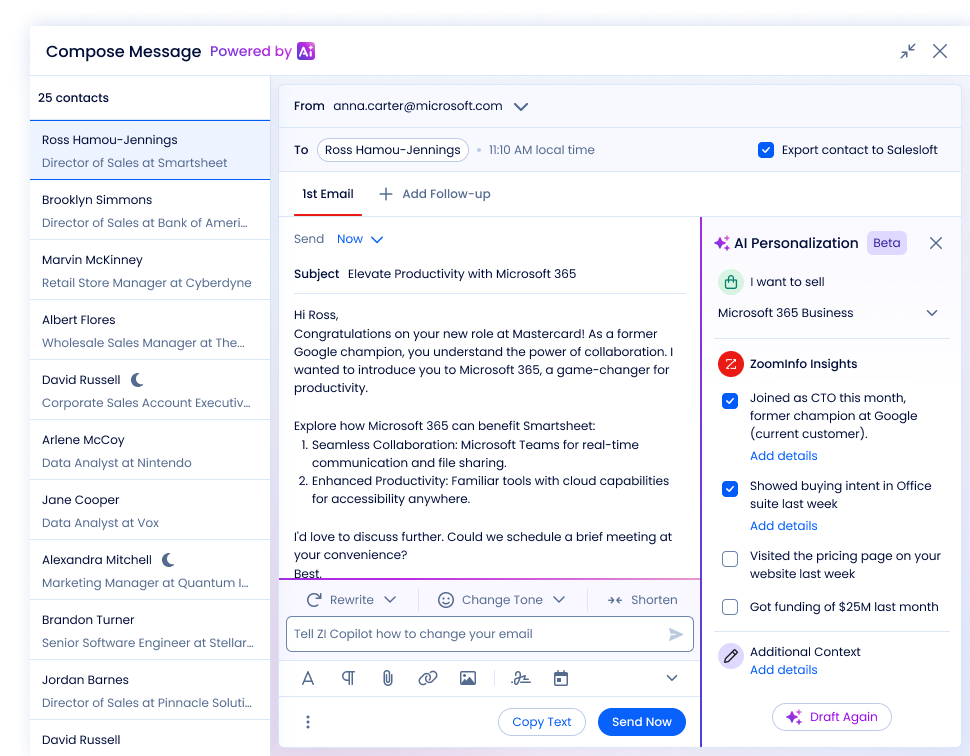Add details to the buying intent insight
970x756 pixels.
(x=783, y=526)
